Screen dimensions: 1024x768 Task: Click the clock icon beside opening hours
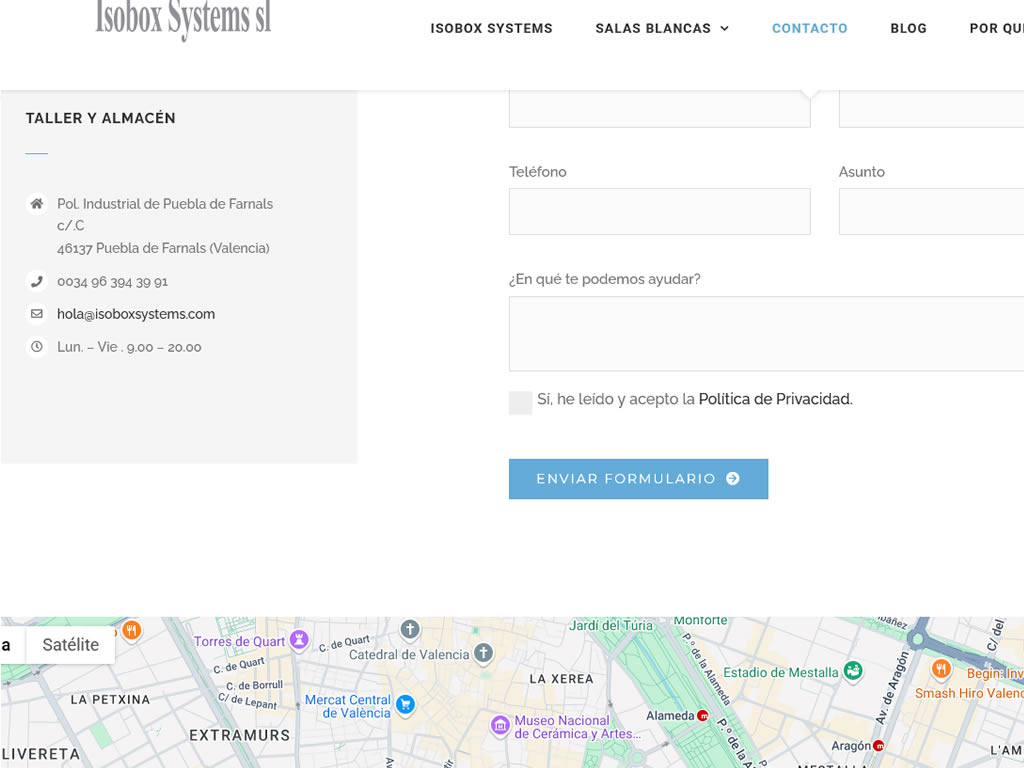point(37,347)
